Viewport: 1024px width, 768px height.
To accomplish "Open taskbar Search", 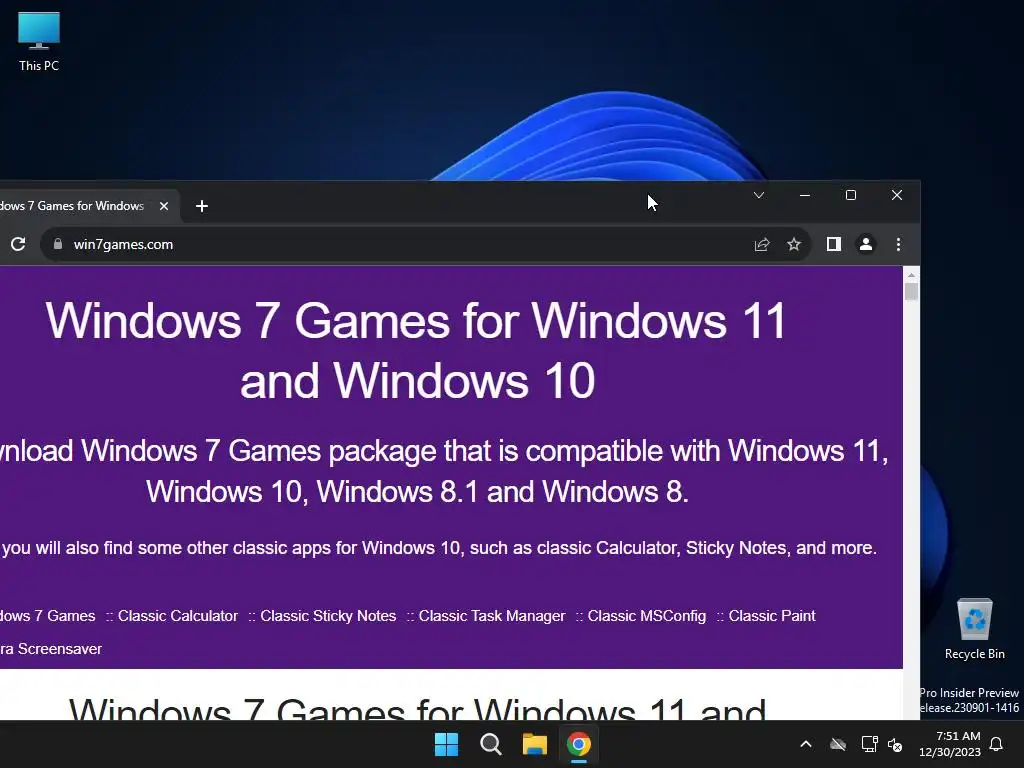I will tap(490, 744).
